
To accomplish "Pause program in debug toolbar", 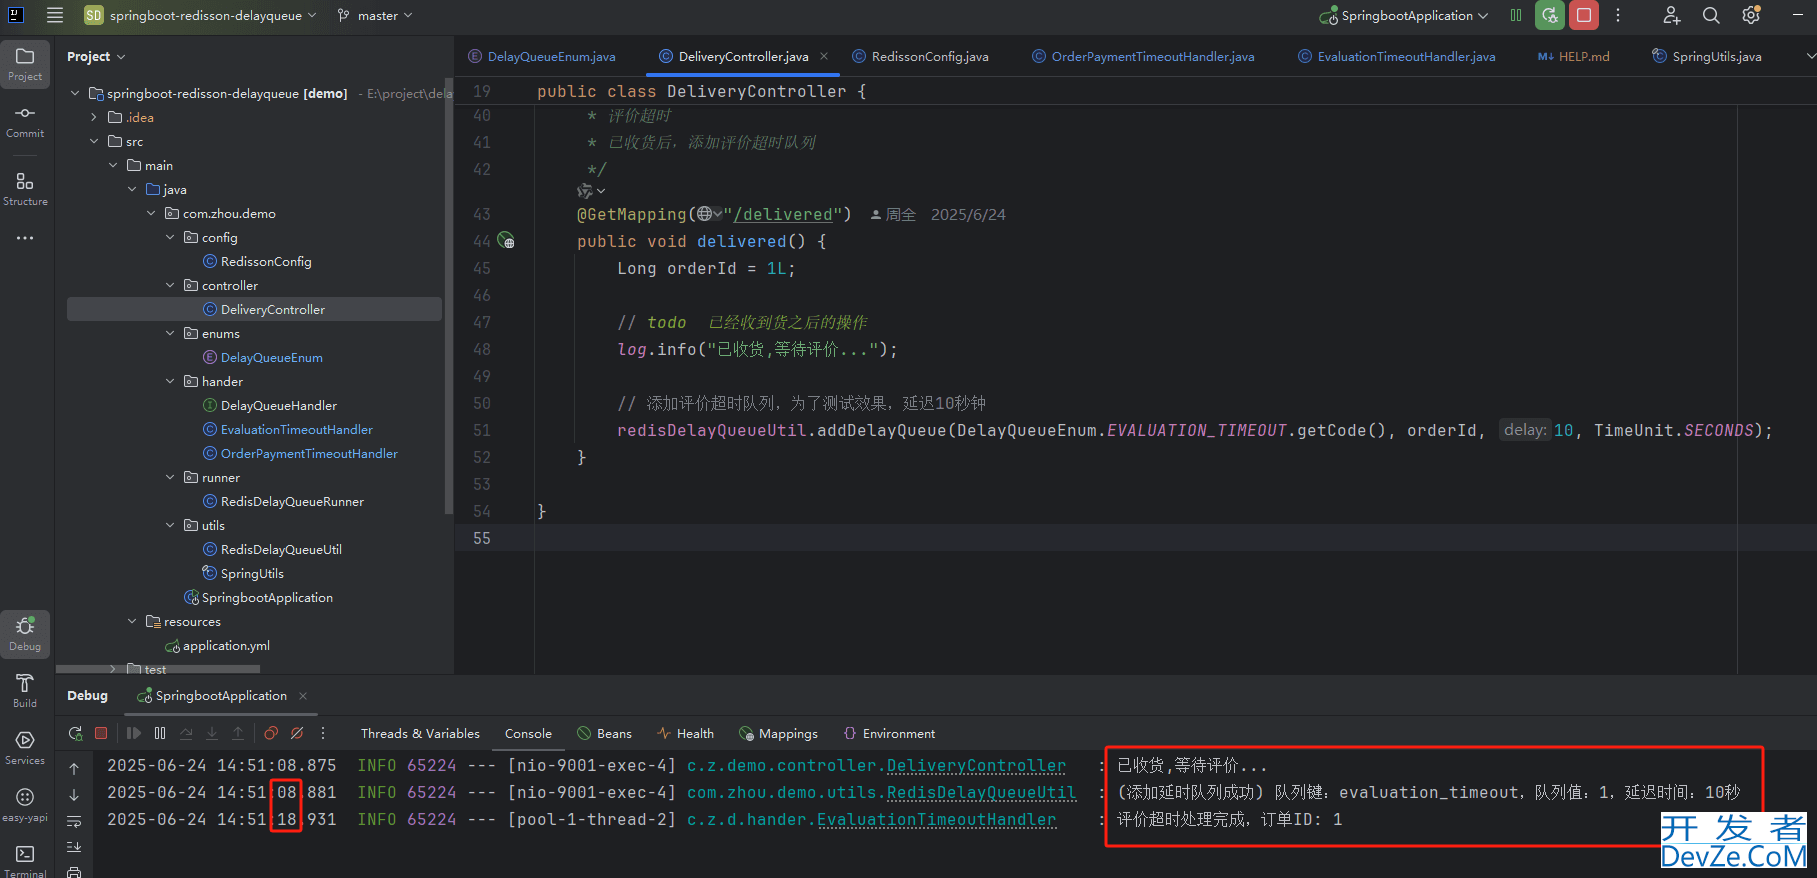I will [160, 733].
